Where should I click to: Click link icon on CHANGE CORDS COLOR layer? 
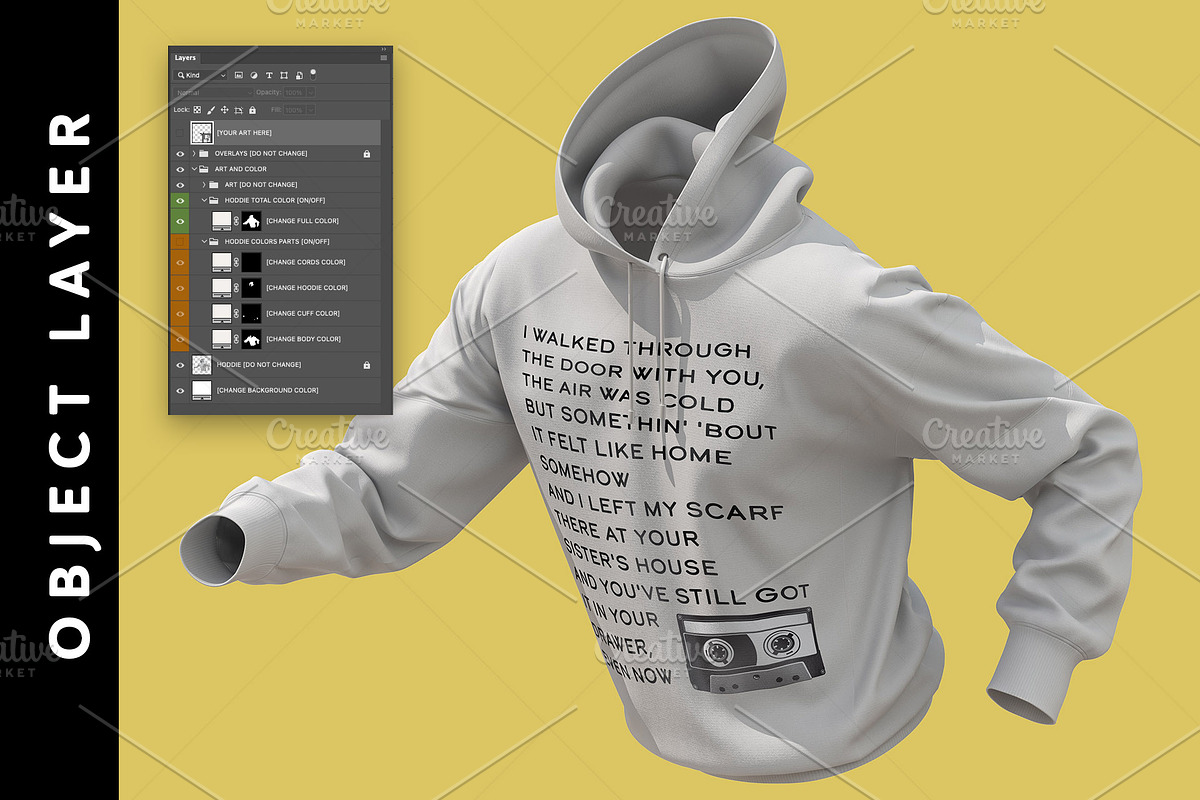point(237,262)
